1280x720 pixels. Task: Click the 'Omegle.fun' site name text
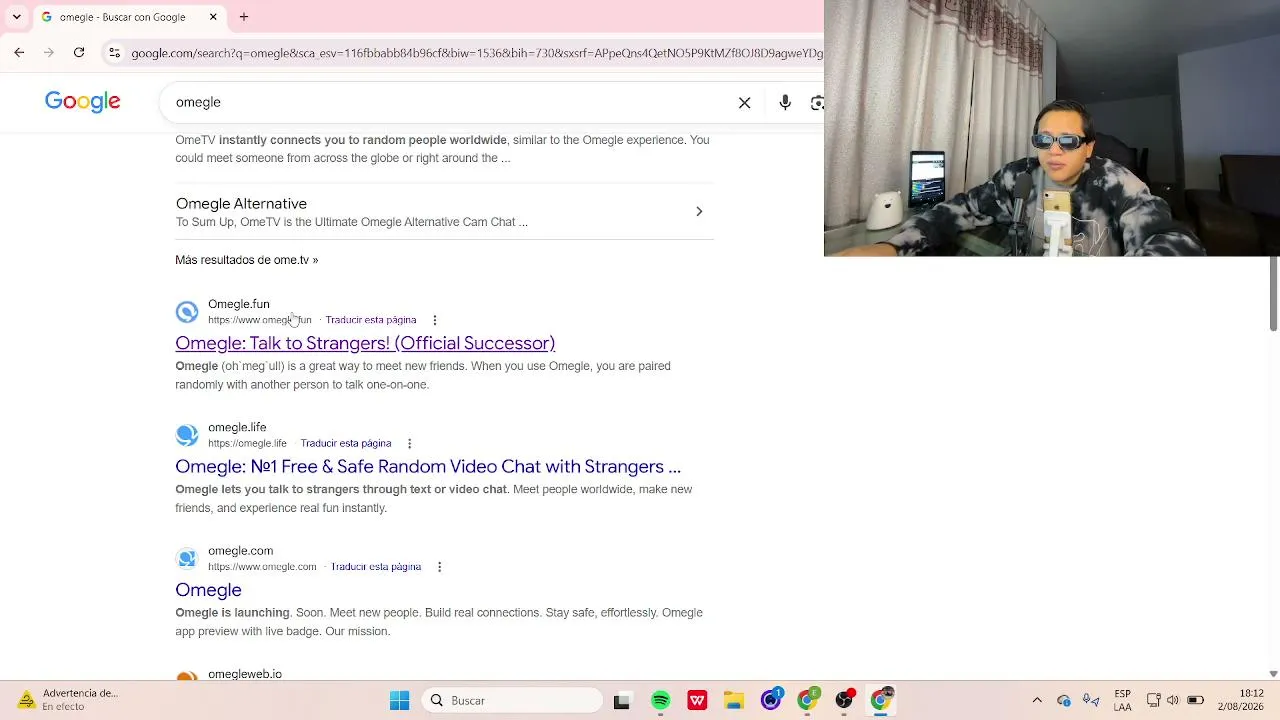coord(239,304)
